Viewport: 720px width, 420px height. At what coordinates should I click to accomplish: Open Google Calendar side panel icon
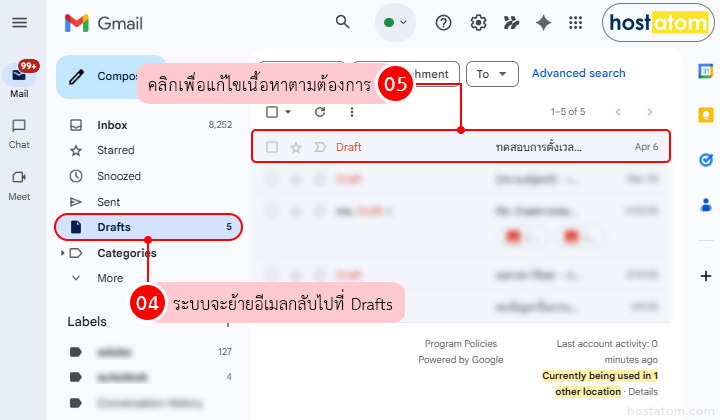(x=705, y=71)
